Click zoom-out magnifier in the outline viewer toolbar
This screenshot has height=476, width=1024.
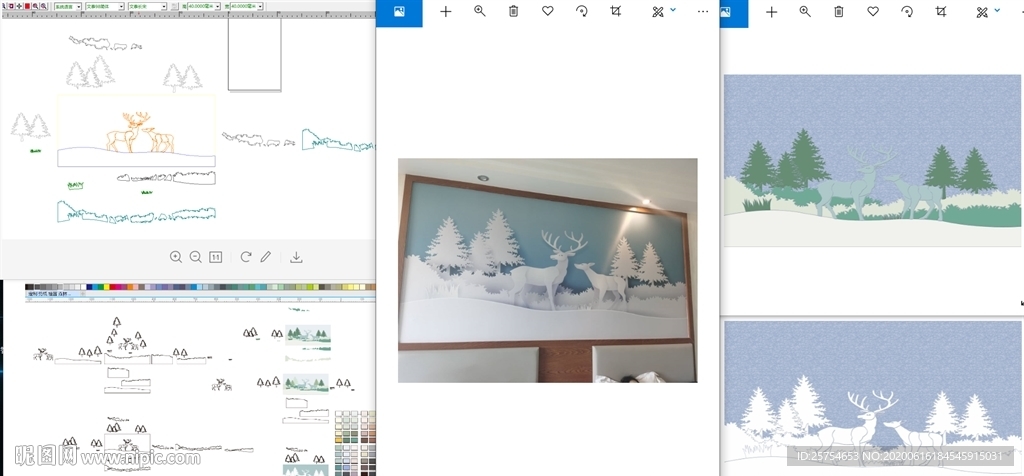195,257
